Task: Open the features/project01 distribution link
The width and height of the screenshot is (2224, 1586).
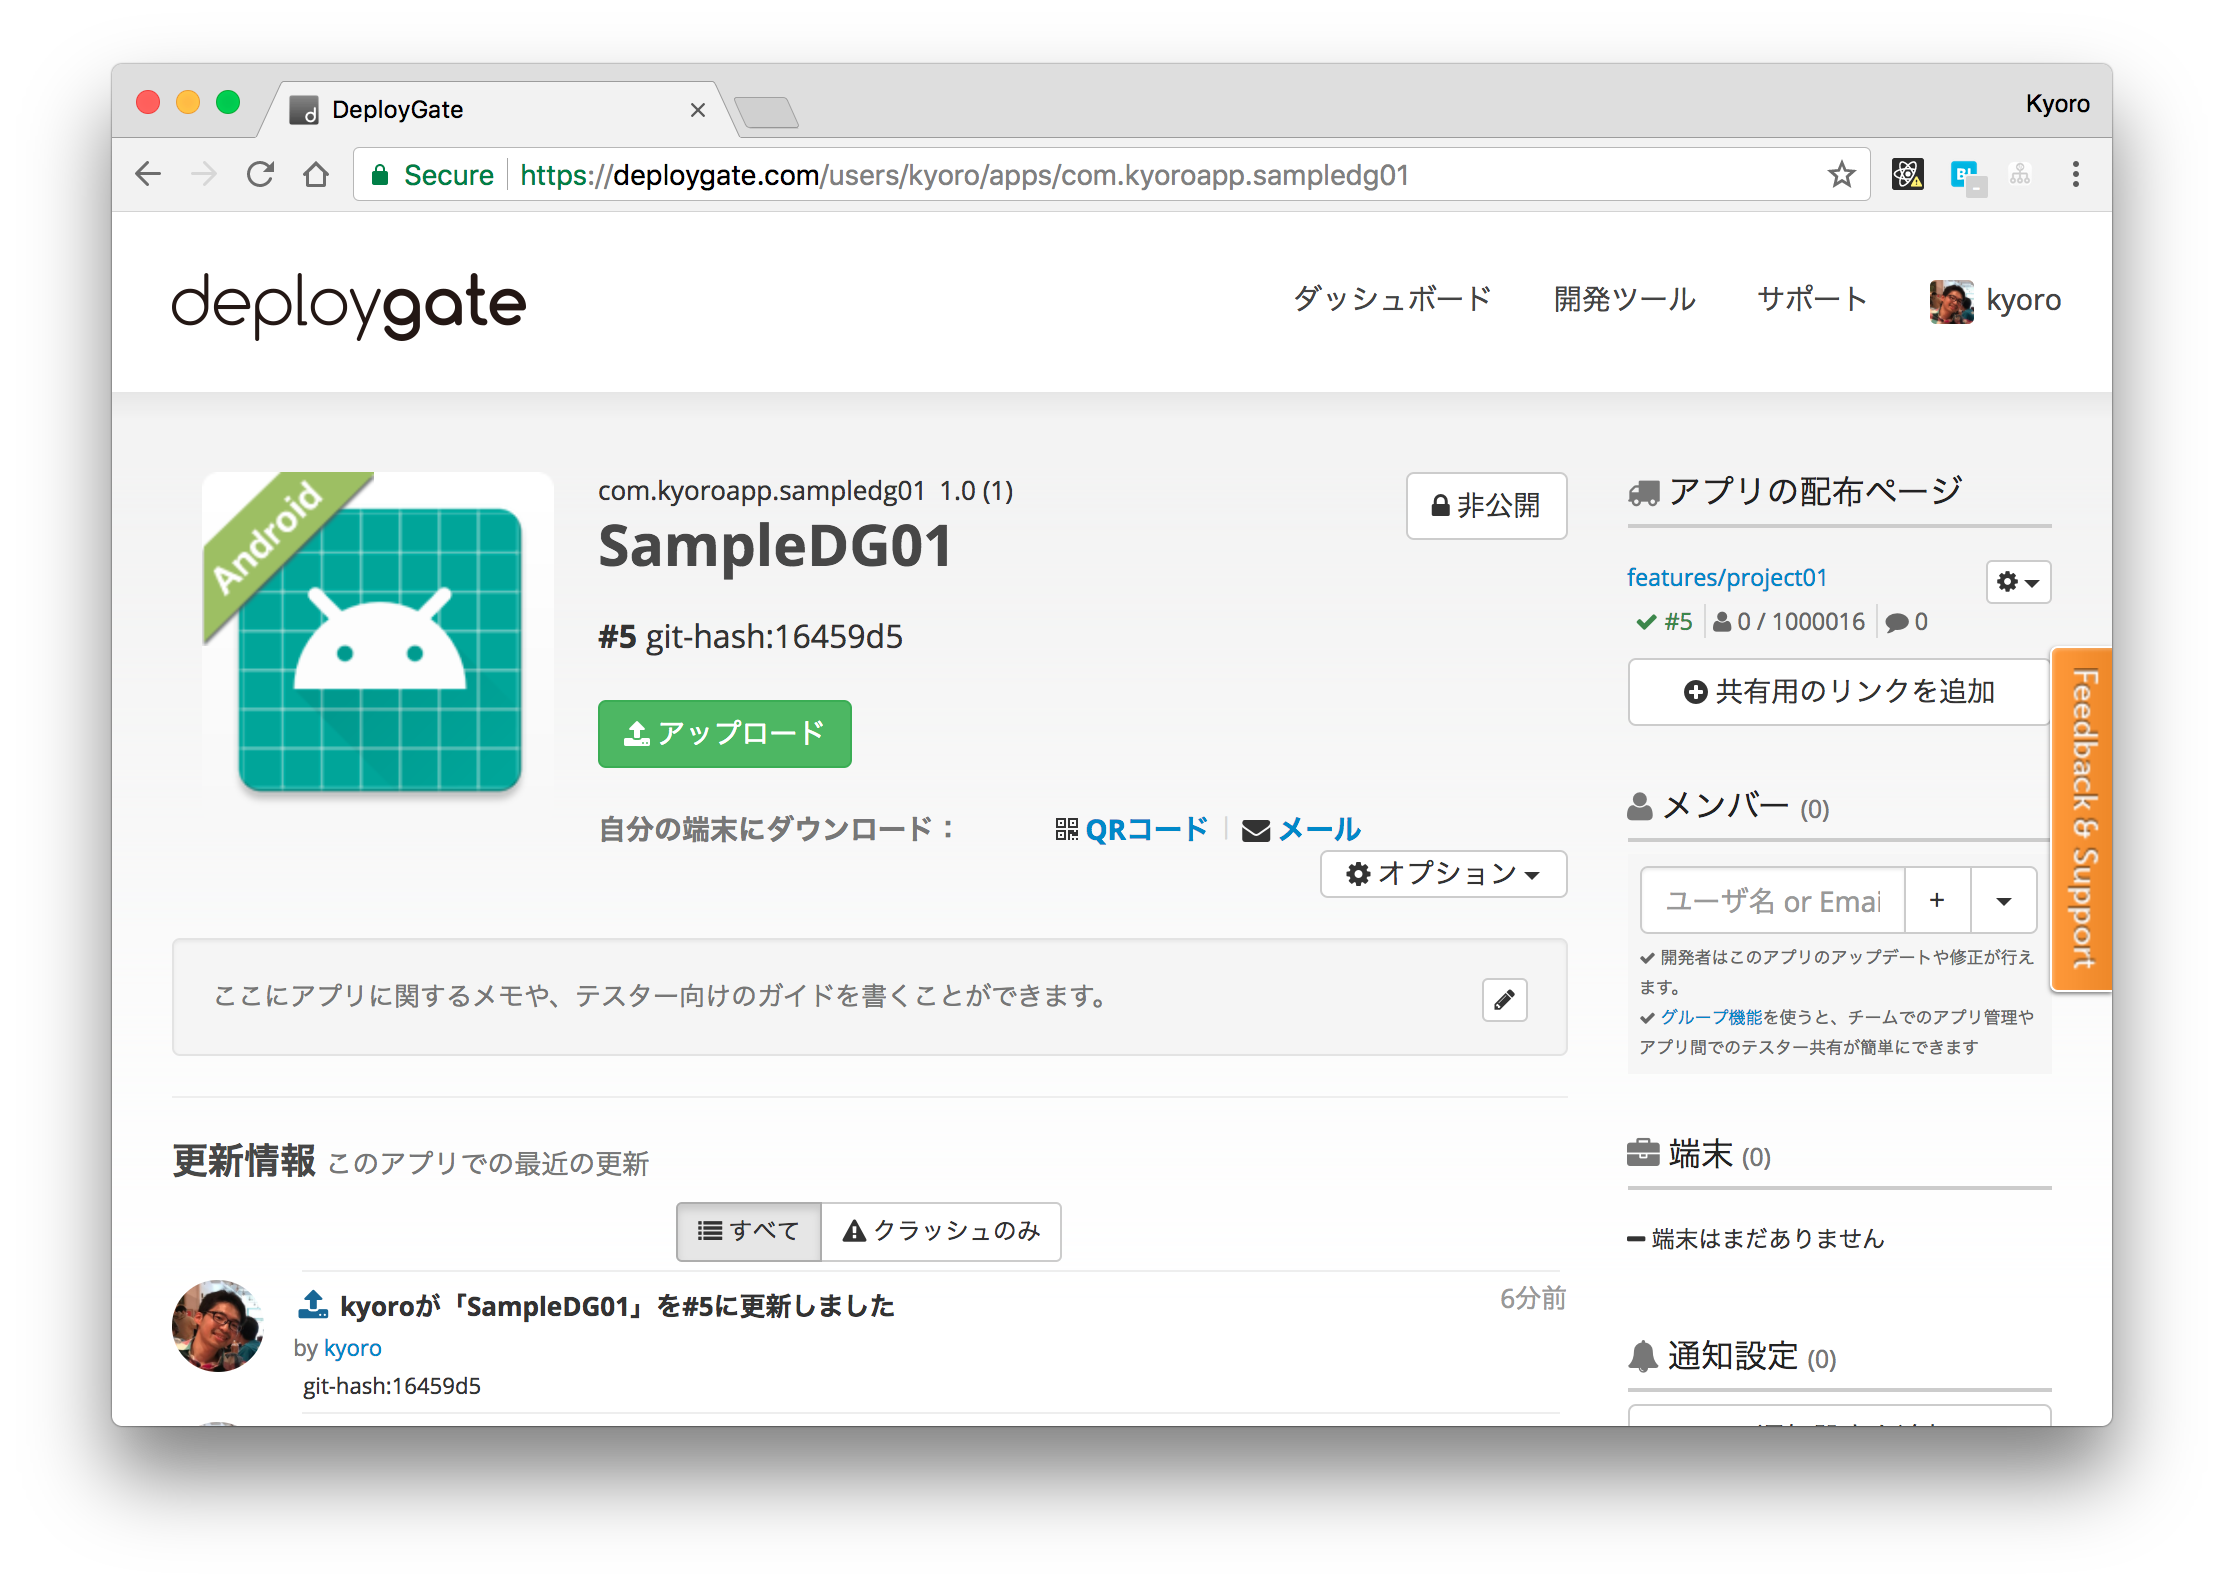Action: coord(1727,577)
